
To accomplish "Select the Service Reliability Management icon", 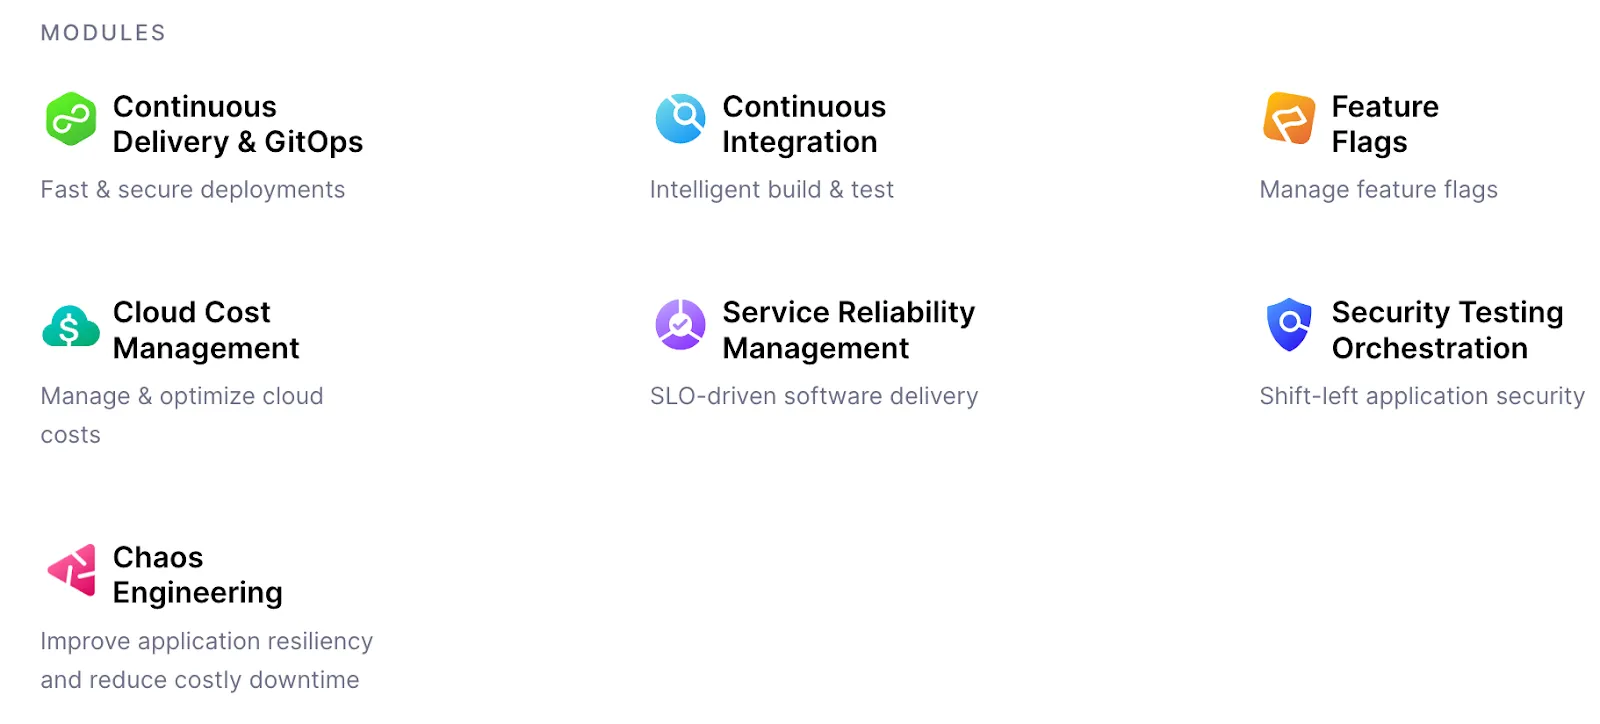I will [681, 325].
